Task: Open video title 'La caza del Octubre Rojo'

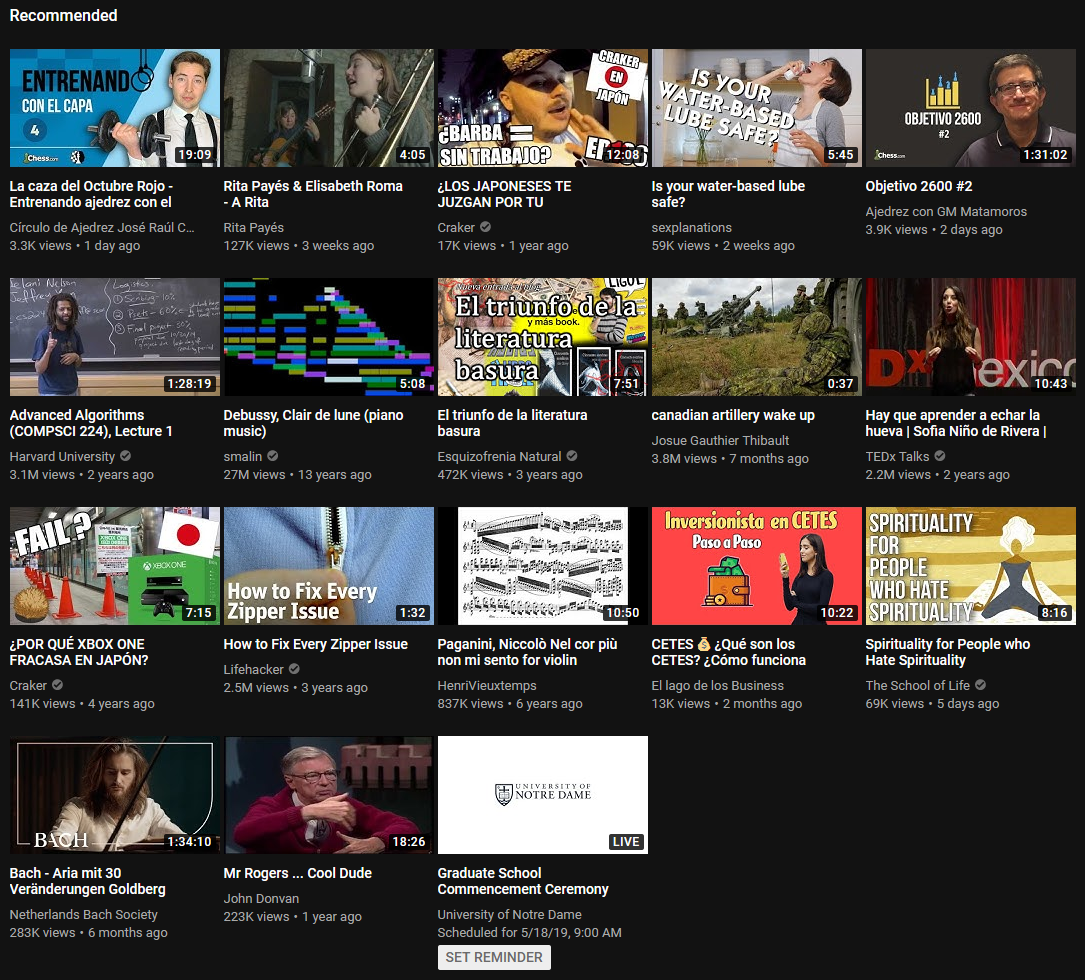Action: pyautogui.click(x=91, y=194)
